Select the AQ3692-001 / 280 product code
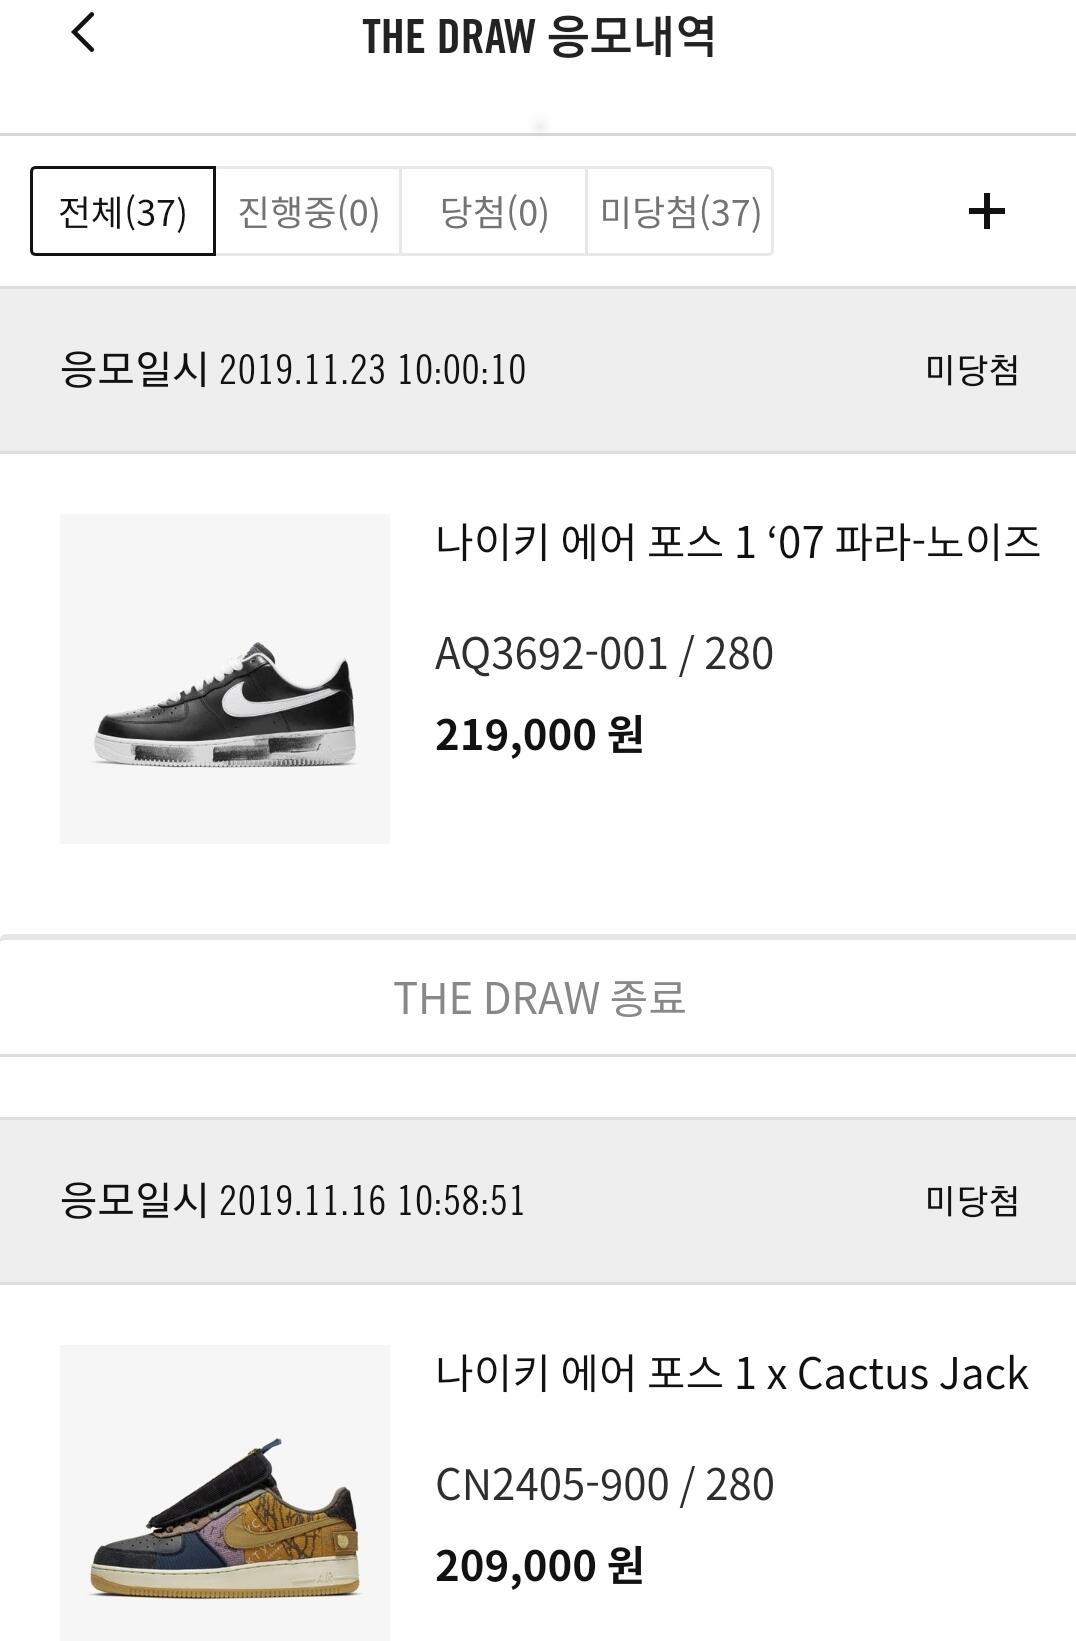 604,654
